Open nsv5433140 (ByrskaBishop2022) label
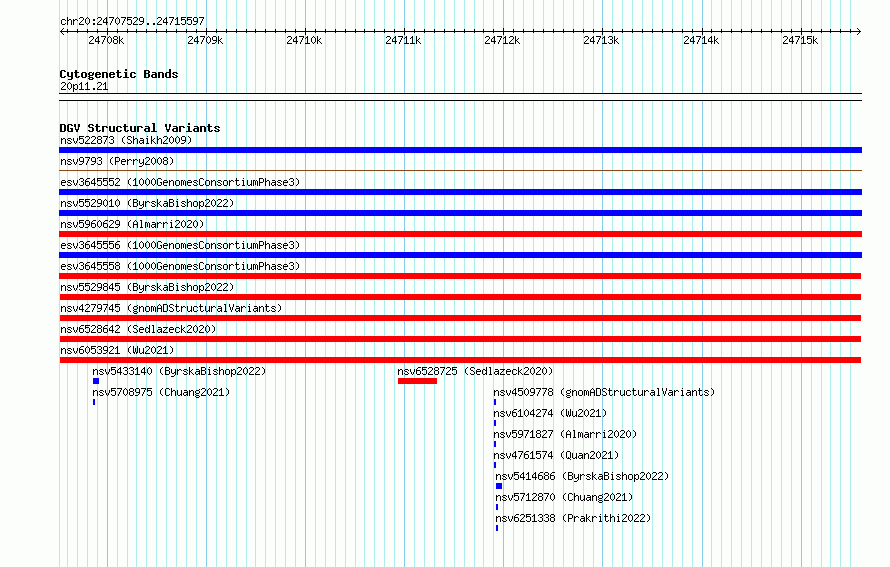 click(179, 371)
